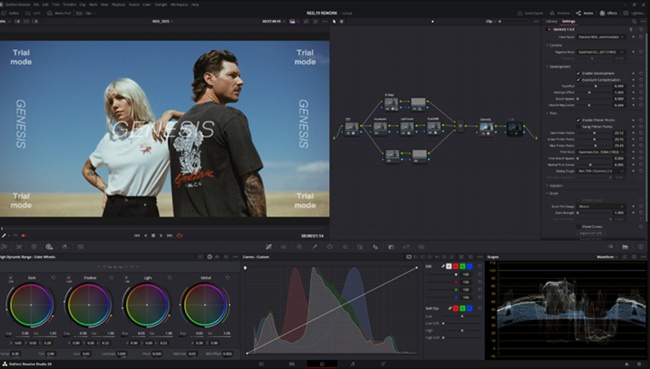Open the Display Target dropdown

coord(601,171)
